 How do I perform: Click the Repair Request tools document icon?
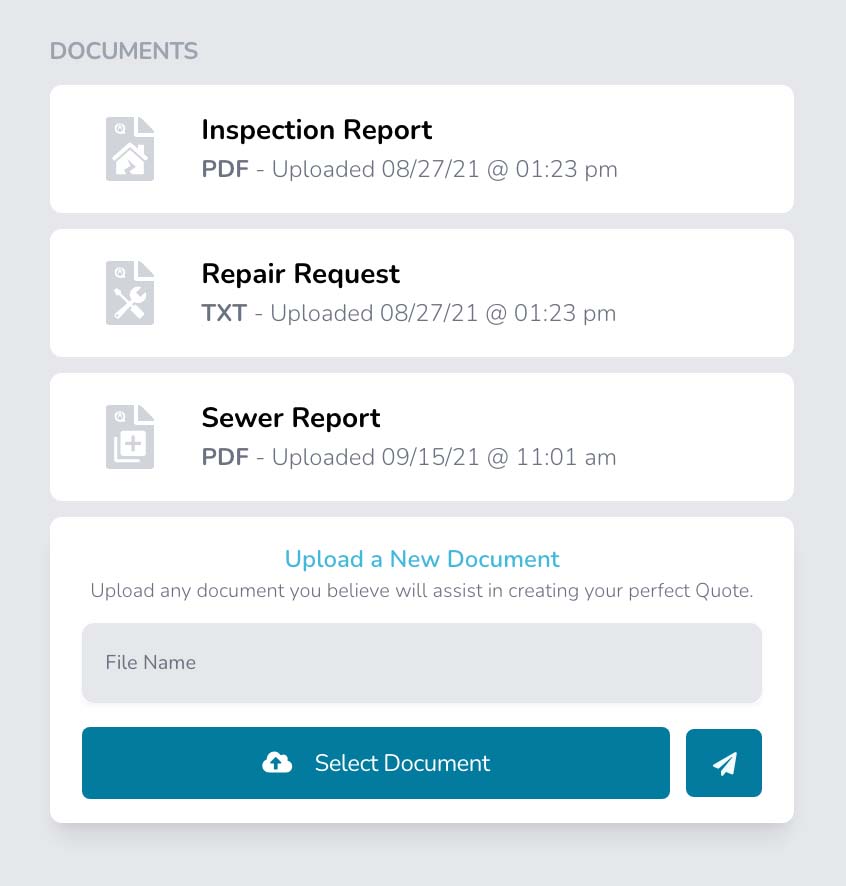coord(130,293)
